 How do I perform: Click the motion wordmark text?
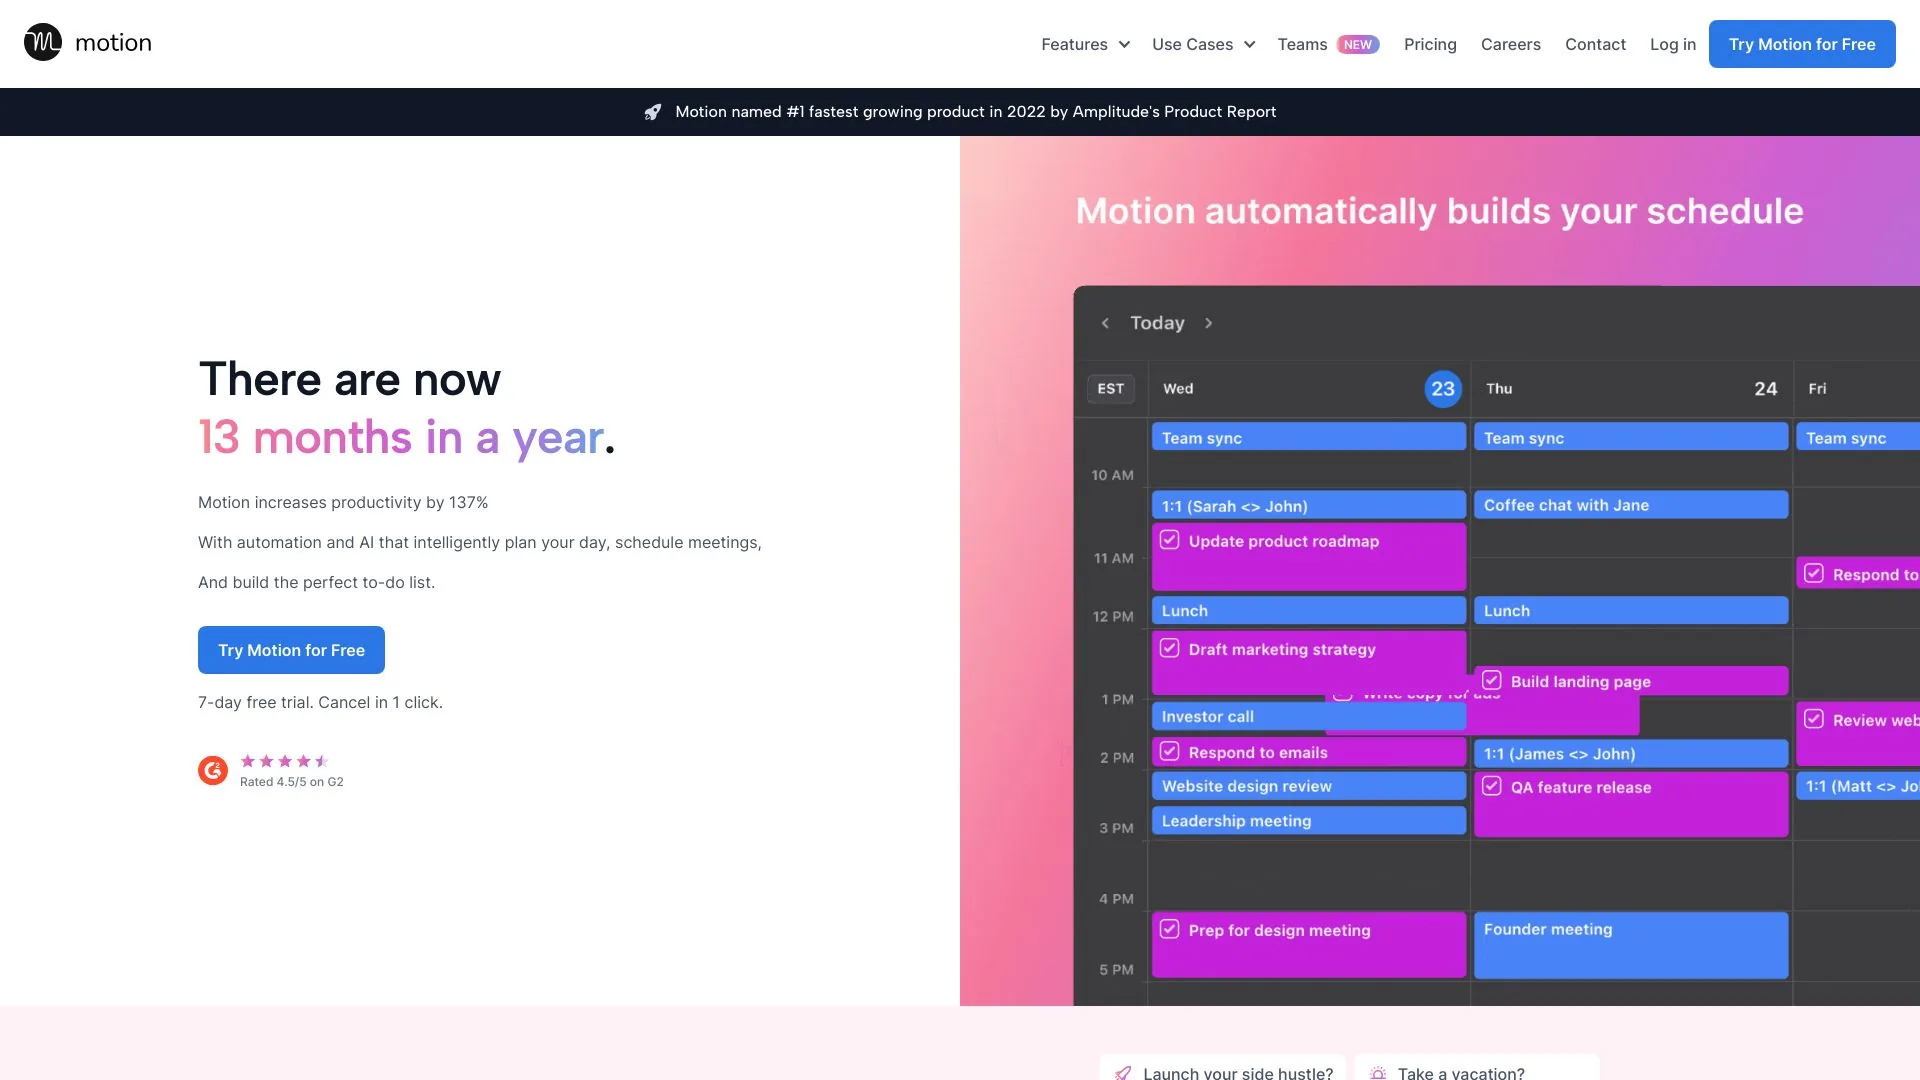tap(113, 43)
